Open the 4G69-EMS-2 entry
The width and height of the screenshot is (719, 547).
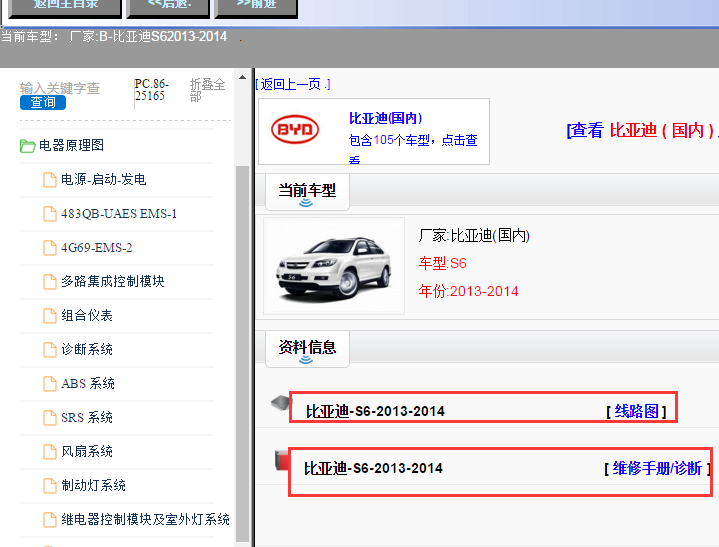(x=96, y=248)
